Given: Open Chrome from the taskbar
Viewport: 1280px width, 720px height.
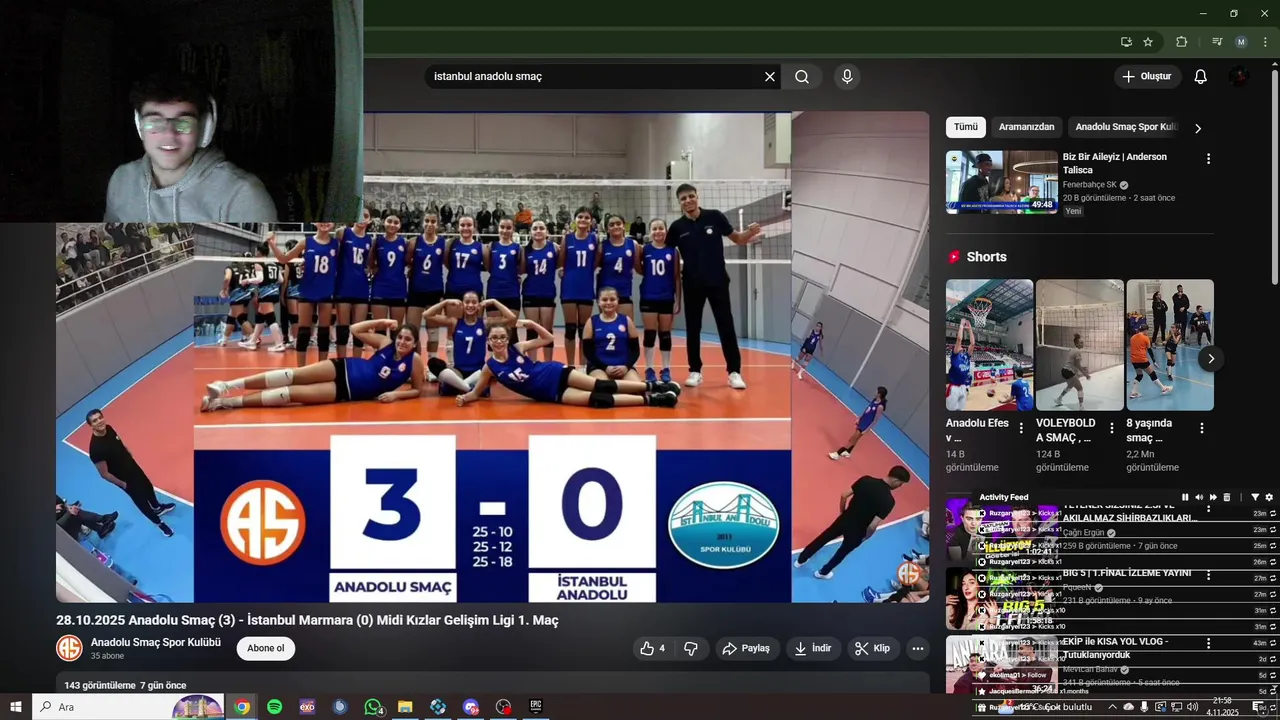Looking at the screenshot, I should pos(242,707).
